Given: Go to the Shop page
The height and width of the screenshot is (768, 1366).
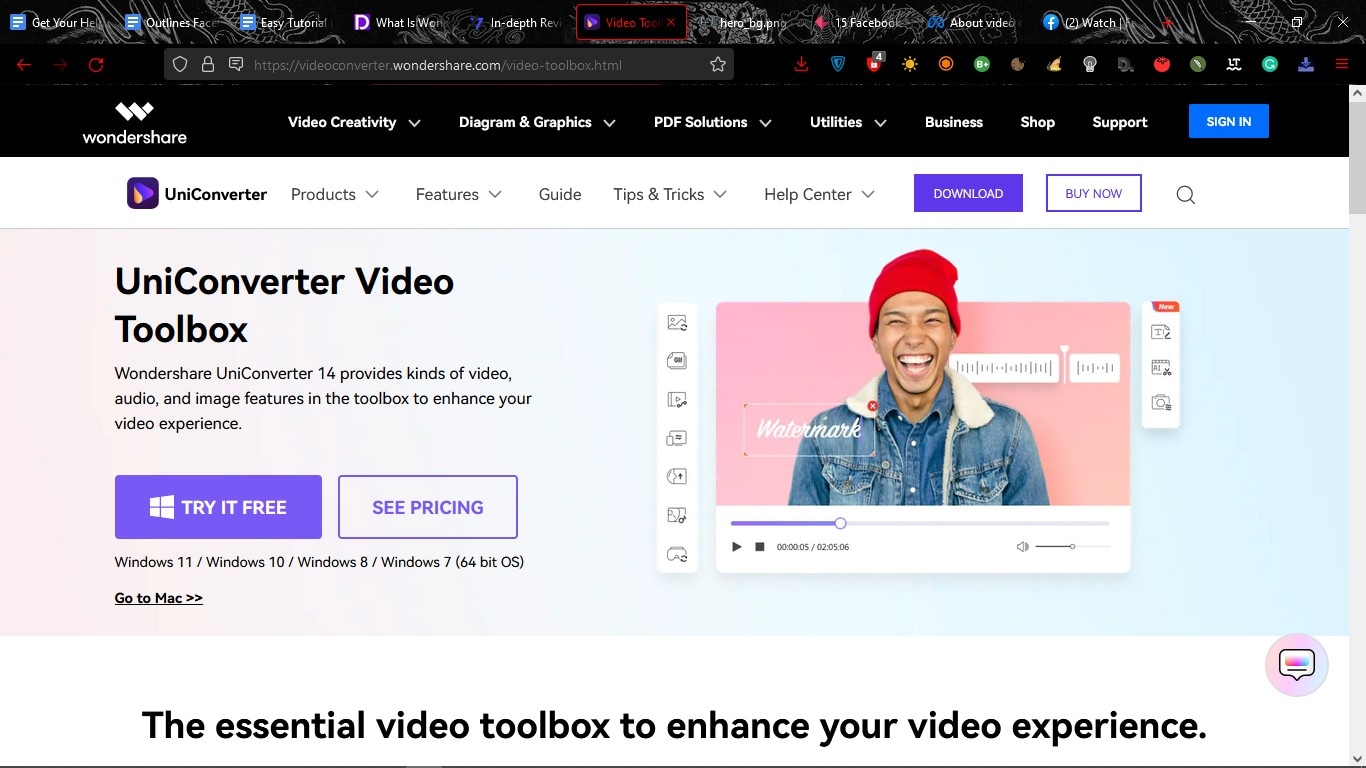Looking at the screenshot, I should pos(1037,122).
